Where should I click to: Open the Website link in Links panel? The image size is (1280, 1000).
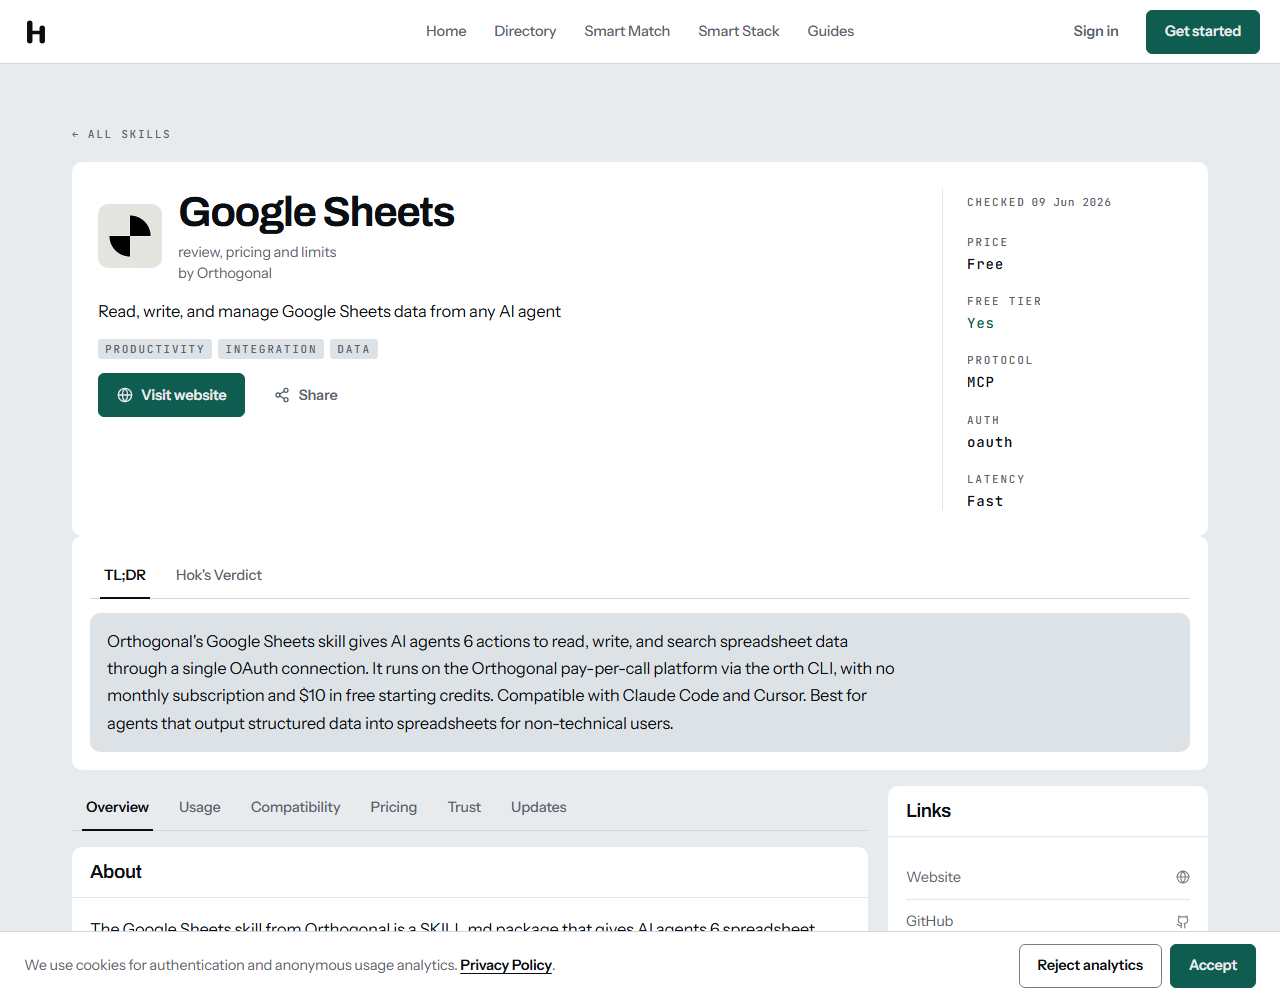click(1048, 877)
